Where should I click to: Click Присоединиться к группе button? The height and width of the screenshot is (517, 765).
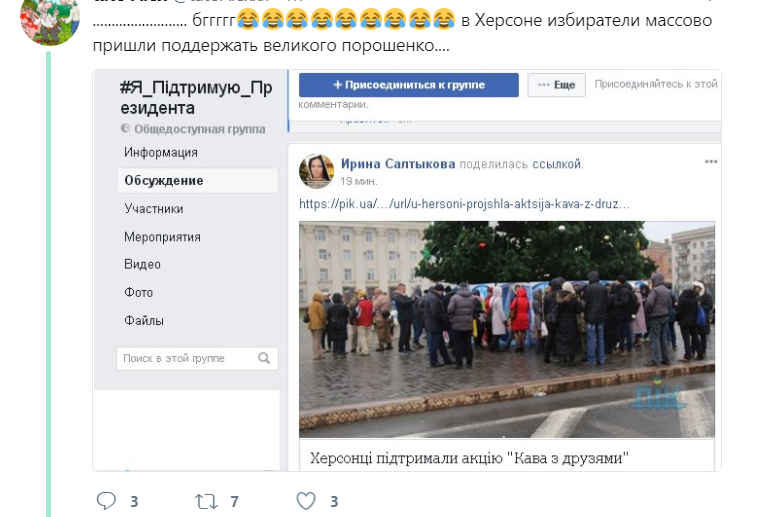pyautogui.click(x=408, y=85)
